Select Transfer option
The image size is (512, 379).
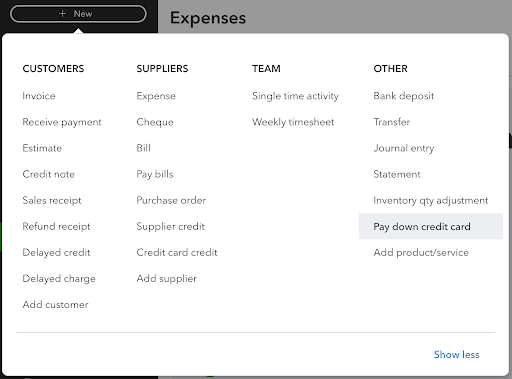coord(392,122)
